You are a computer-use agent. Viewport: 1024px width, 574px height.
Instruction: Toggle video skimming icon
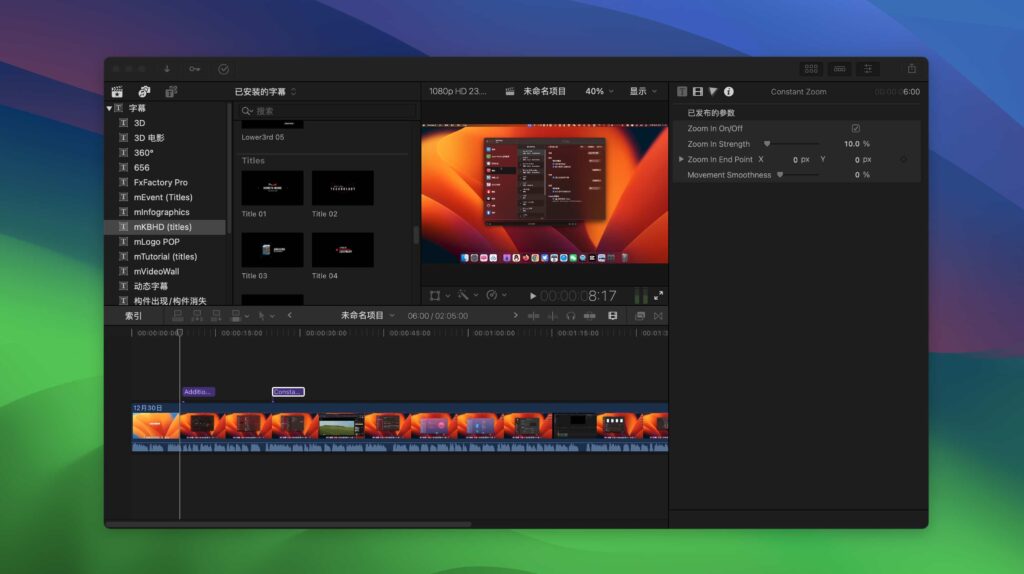(534, 316)
